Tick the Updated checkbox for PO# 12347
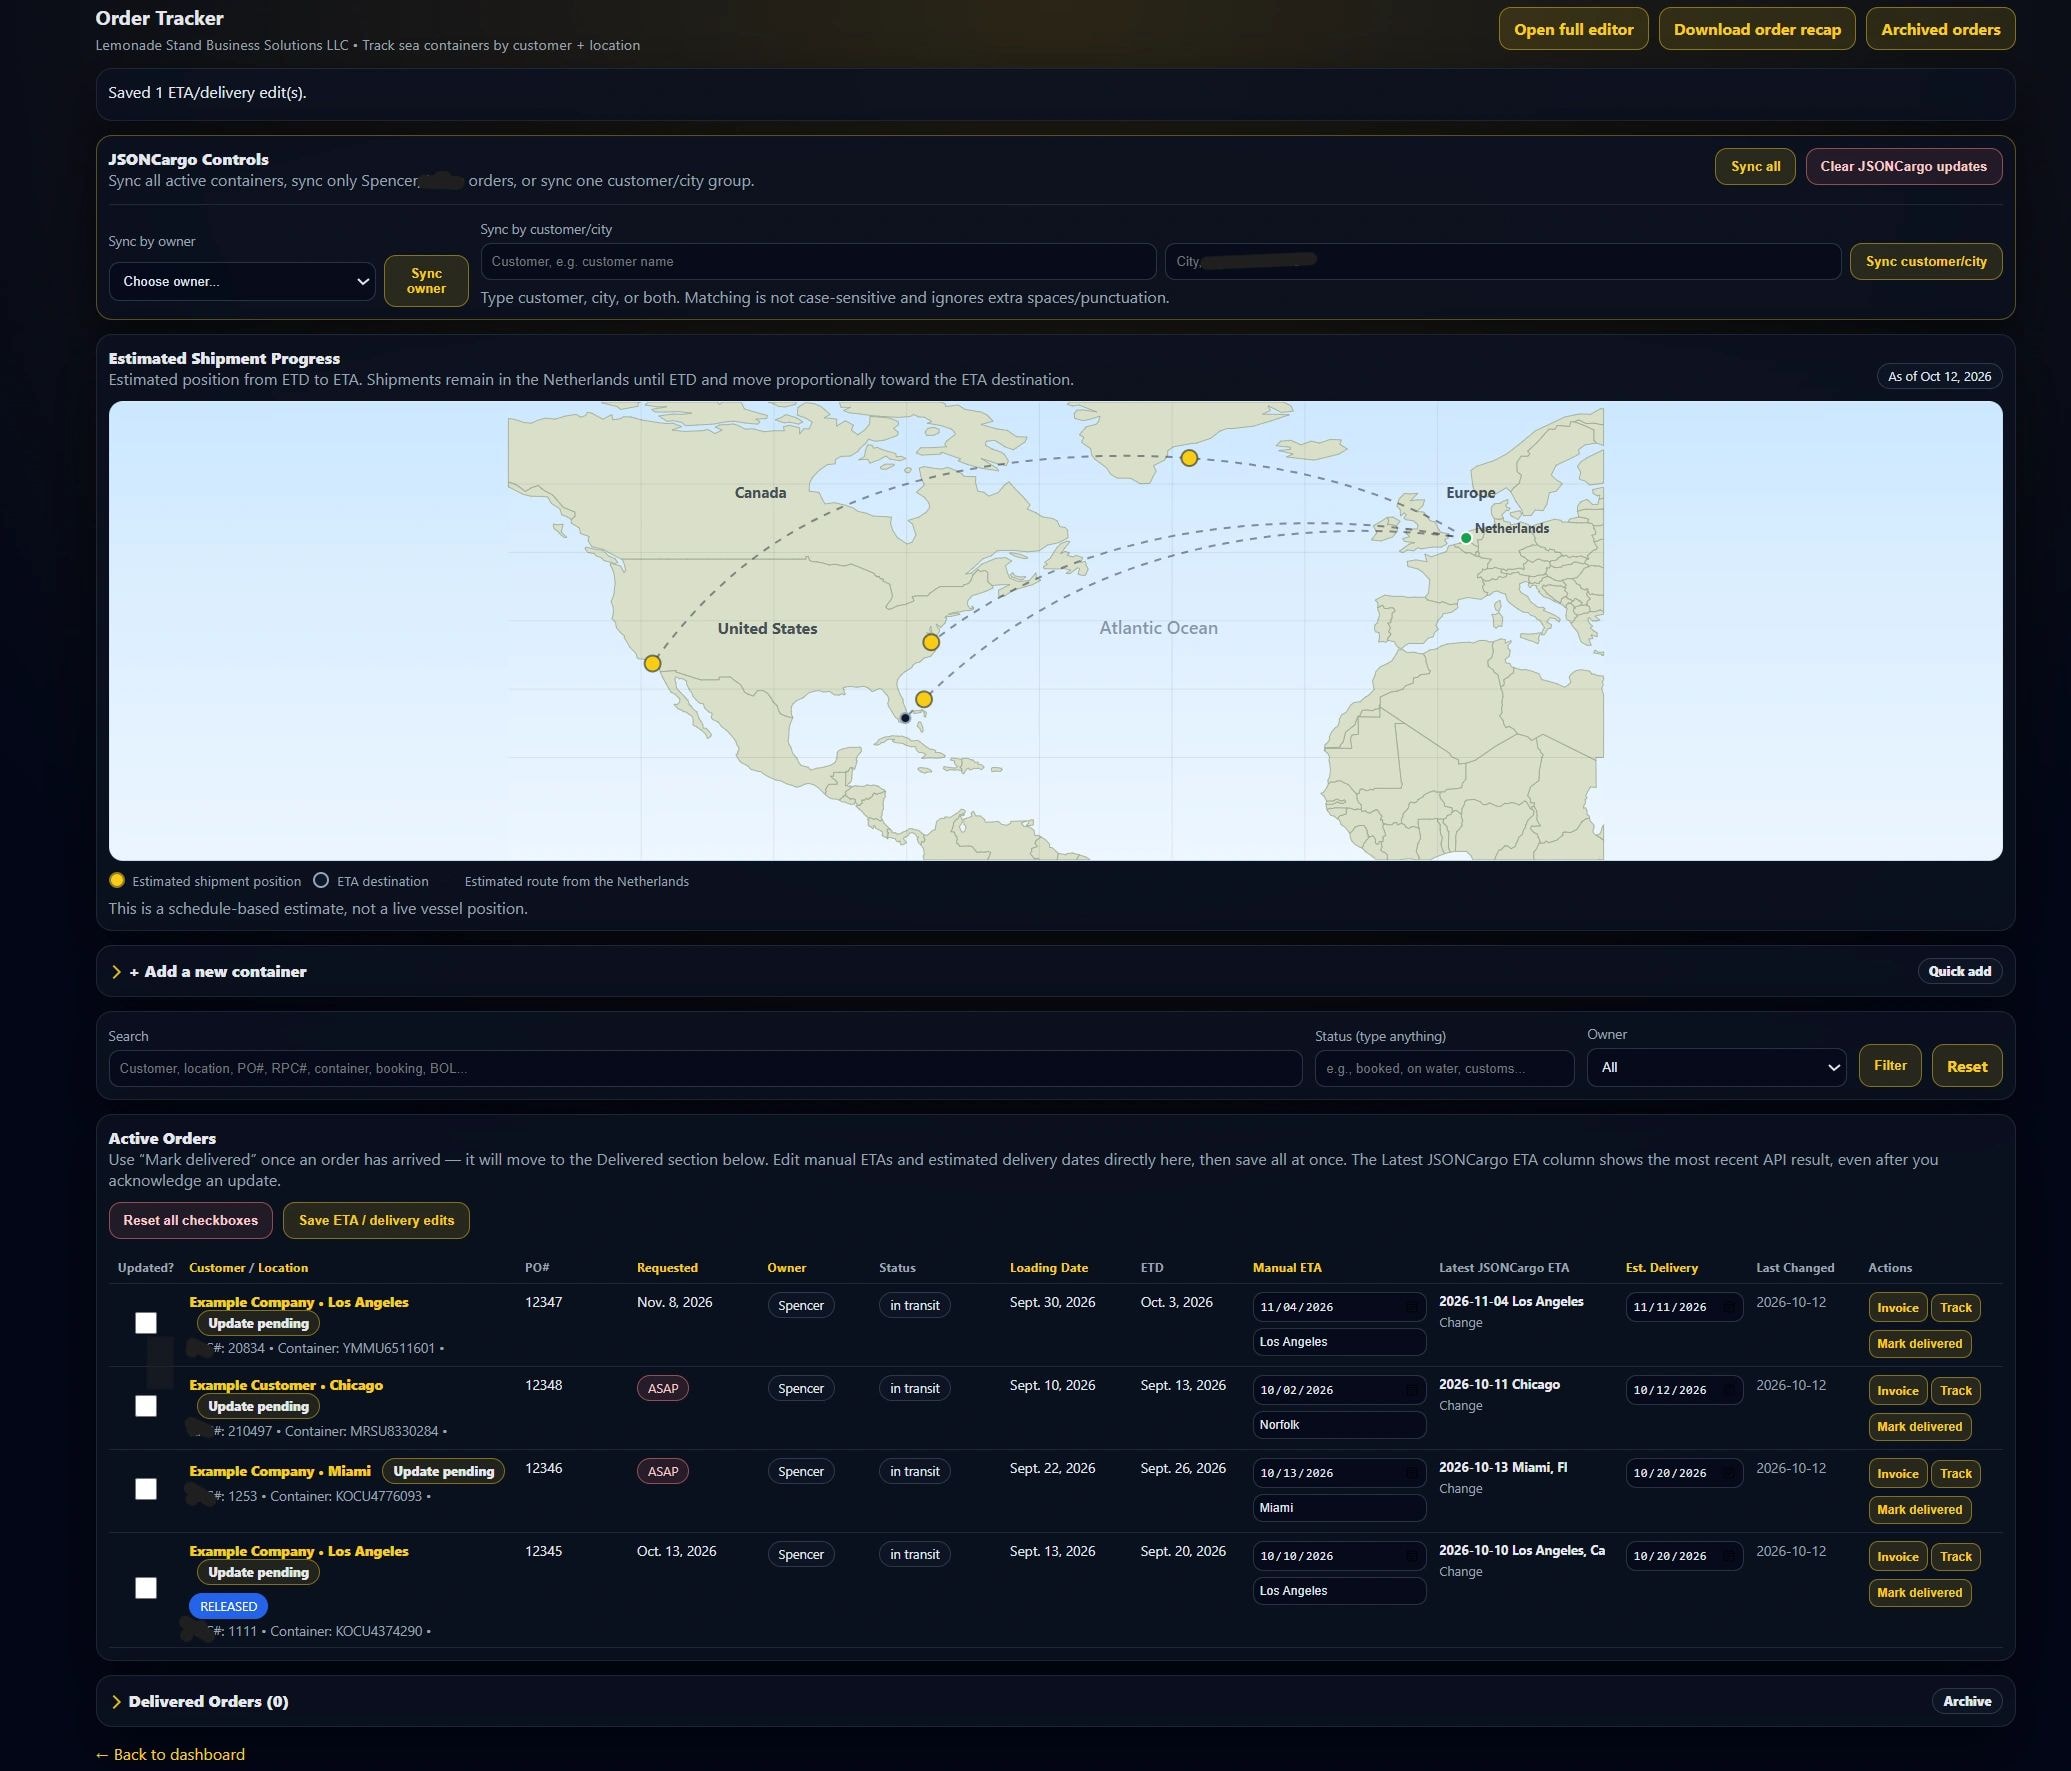This screenshot has height=1771, width=2071. click(146, 1323)
